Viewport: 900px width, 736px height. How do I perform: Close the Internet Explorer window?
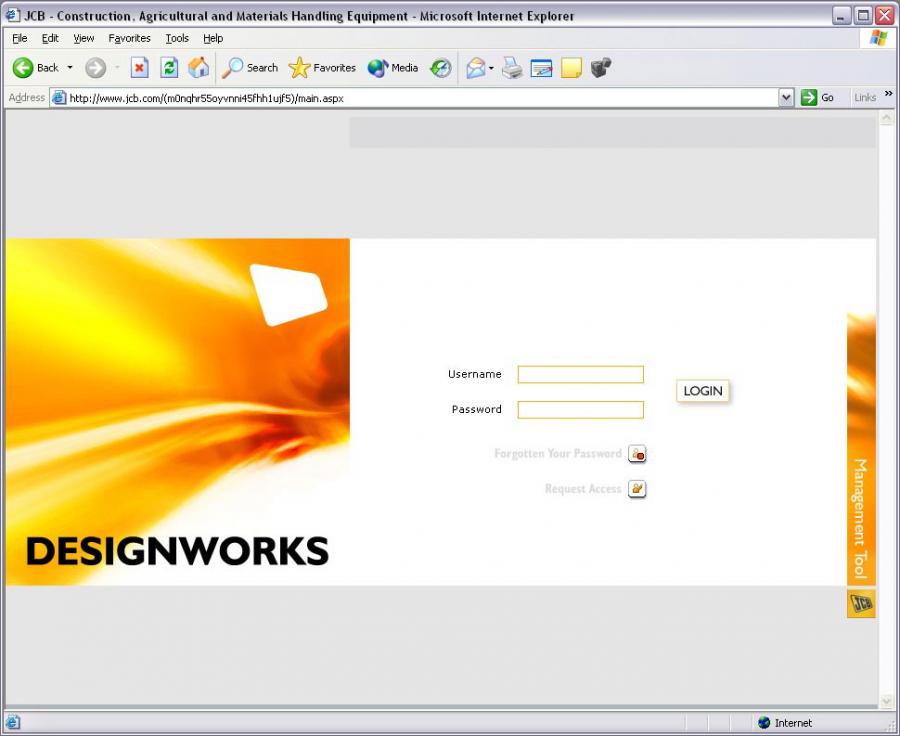pos(885,16)
